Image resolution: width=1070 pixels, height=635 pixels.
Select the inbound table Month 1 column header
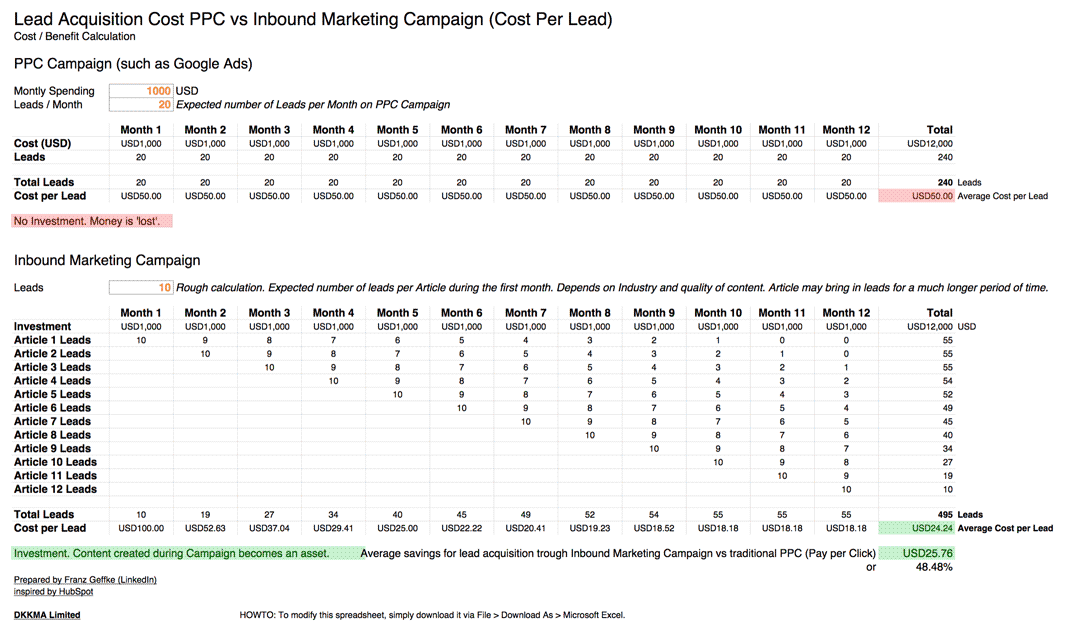click(141, 313)
